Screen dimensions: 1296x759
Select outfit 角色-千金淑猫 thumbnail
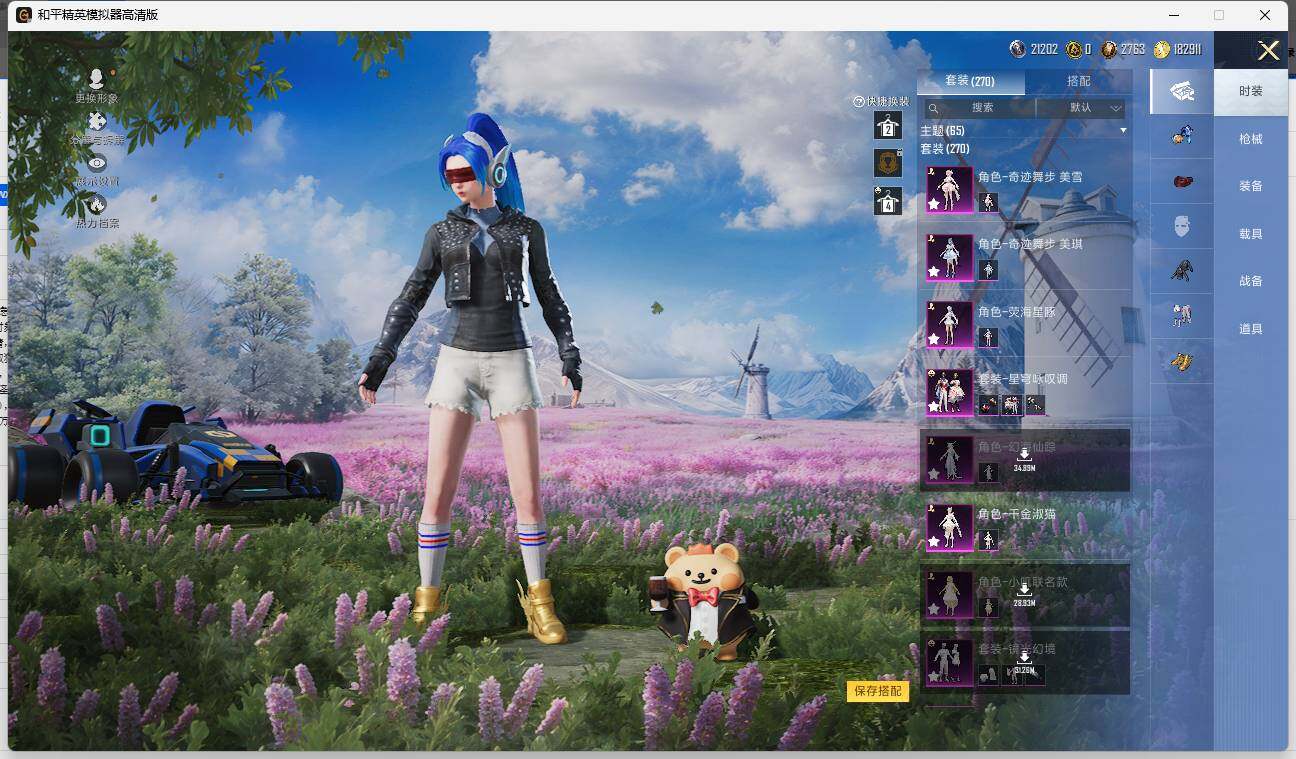click(x=949, y=527)
